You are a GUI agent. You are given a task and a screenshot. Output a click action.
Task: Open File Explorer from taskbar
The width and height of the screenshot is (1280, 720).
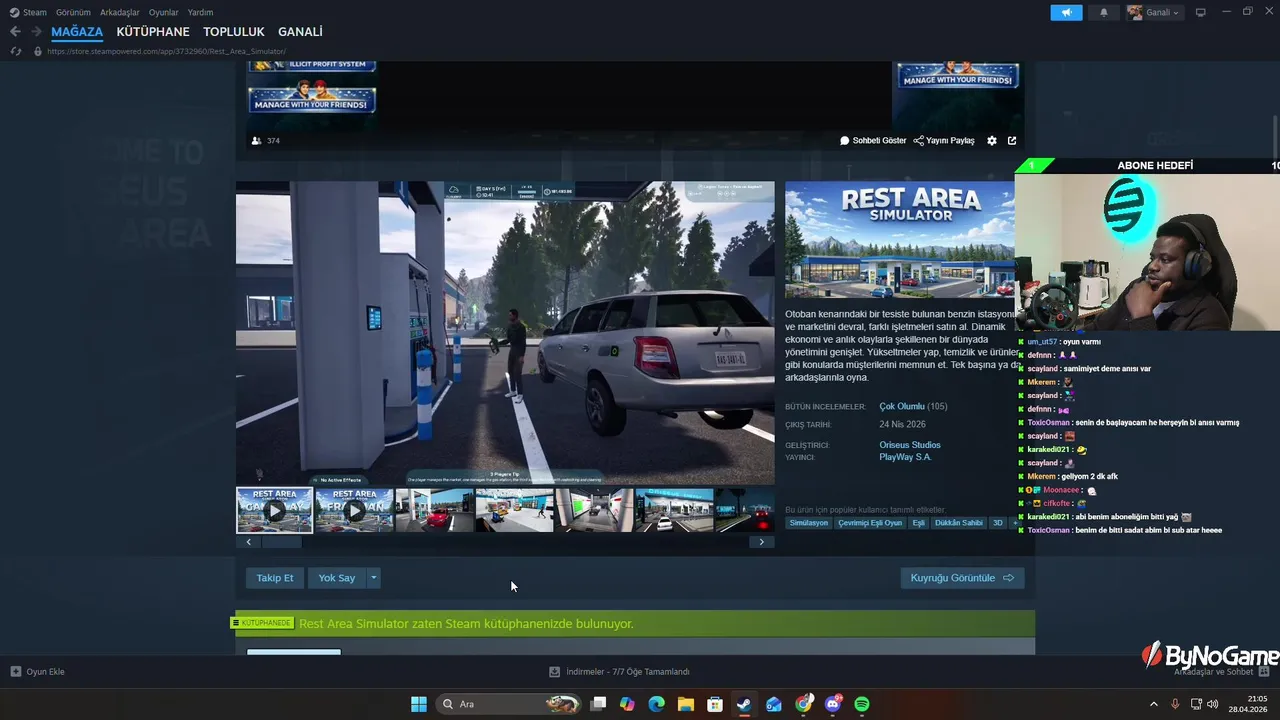686,704
